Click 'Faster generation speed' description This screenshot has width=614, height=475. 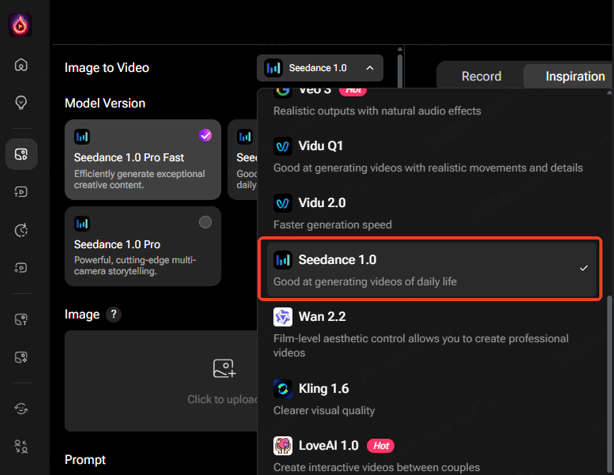click(332, 225)
